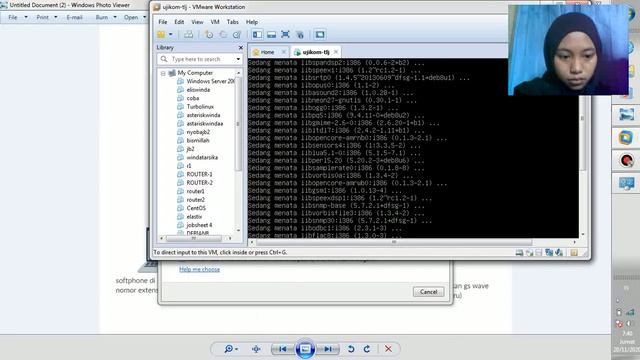The width and height of the screenshot is (640, 360).
Task: Select elastix VM in library
Action: tap(194, 217)
